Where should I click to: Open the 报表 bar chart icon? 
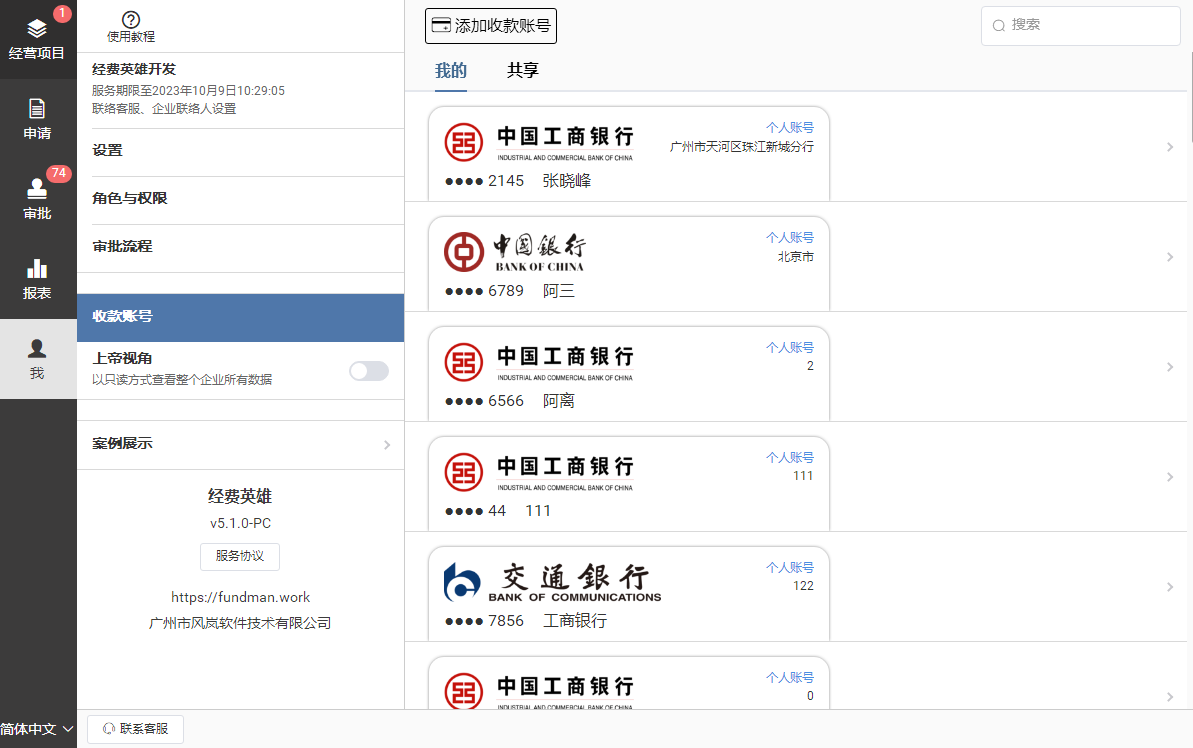click(37, 269)
